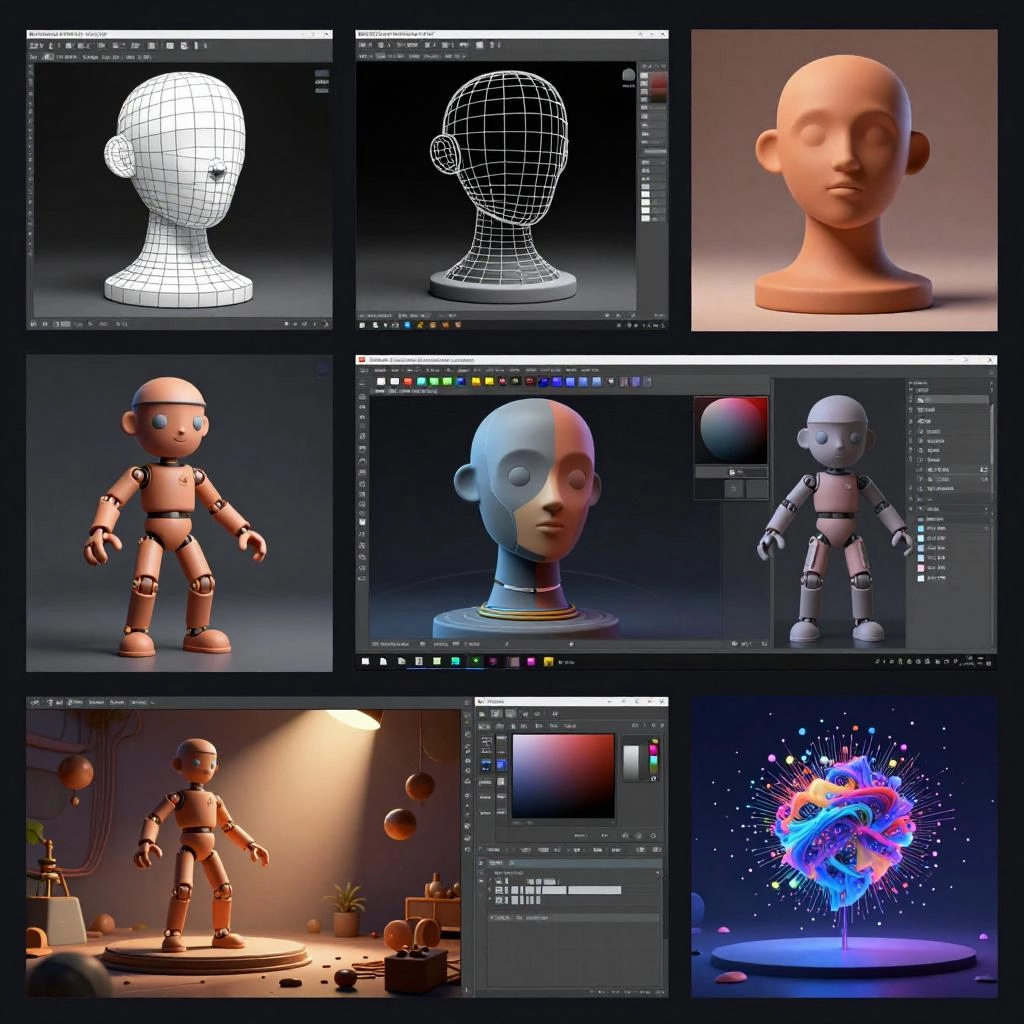Open the orange robot render on dark background

(179, 513)
